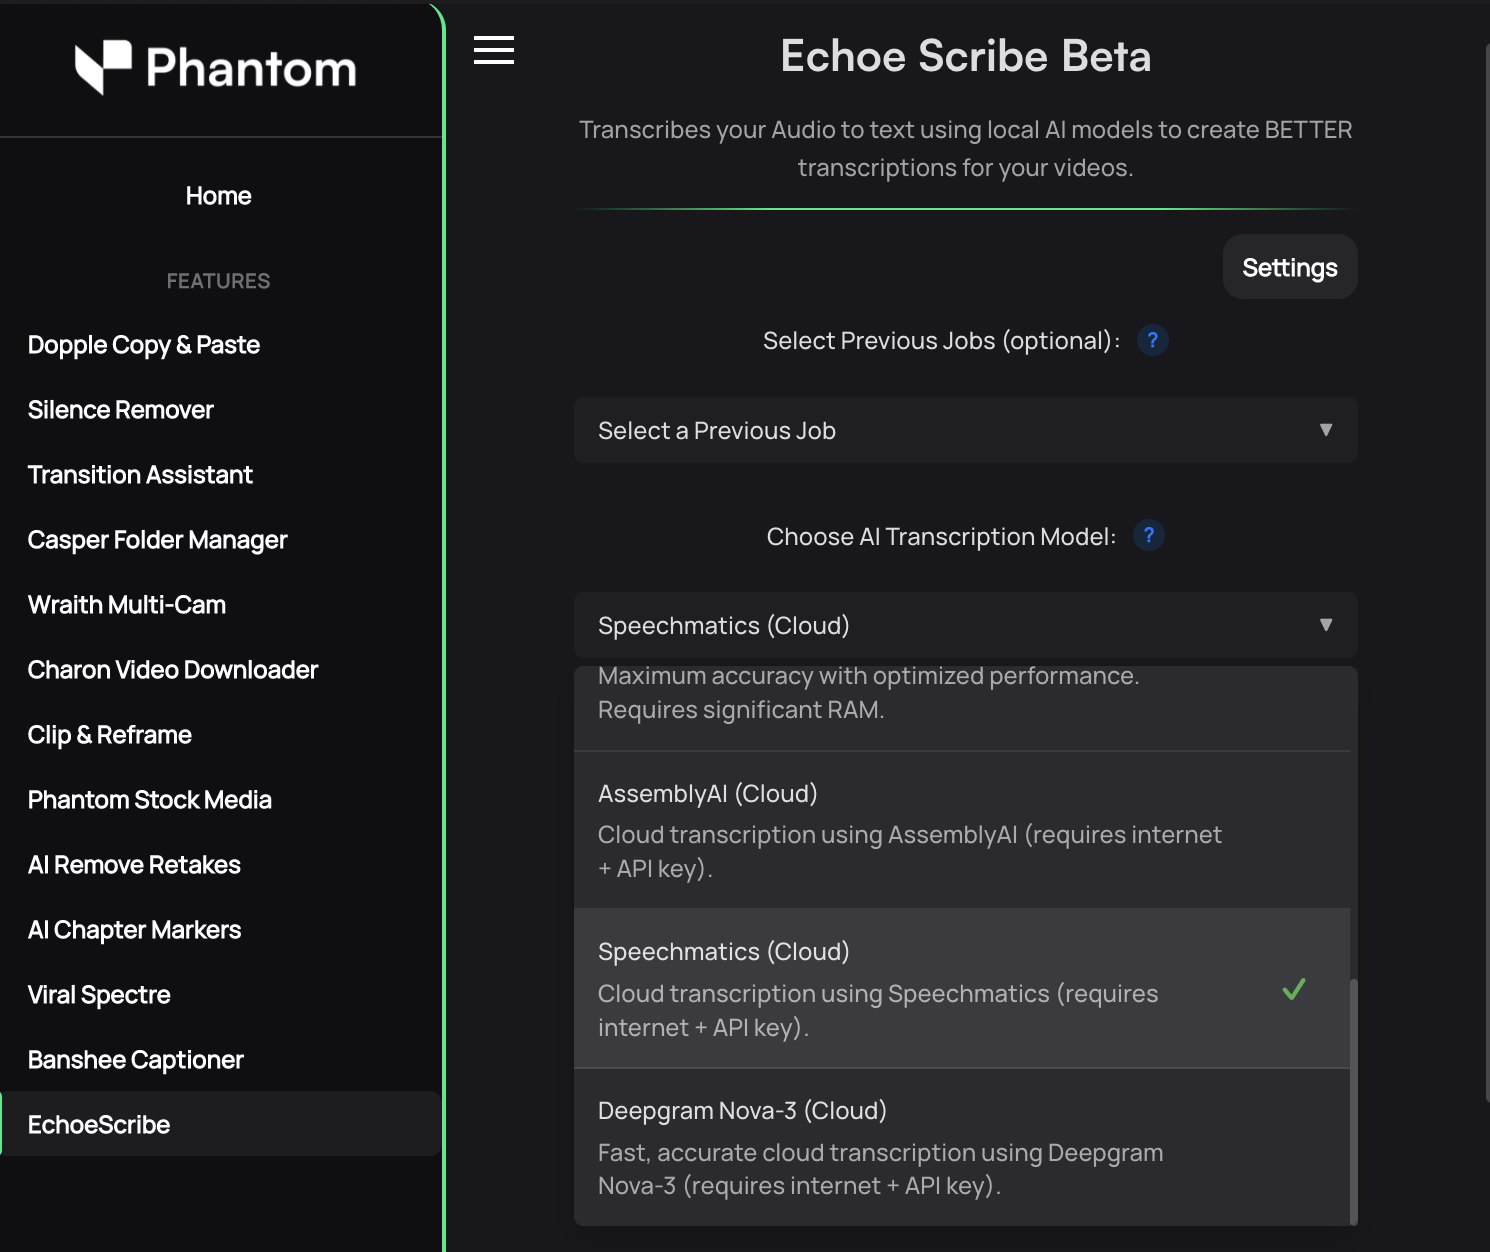The width and height of the screenshot is (1490, 1252).
Task: Navigate to Banshee Captioner
Action: (136, 1060)
